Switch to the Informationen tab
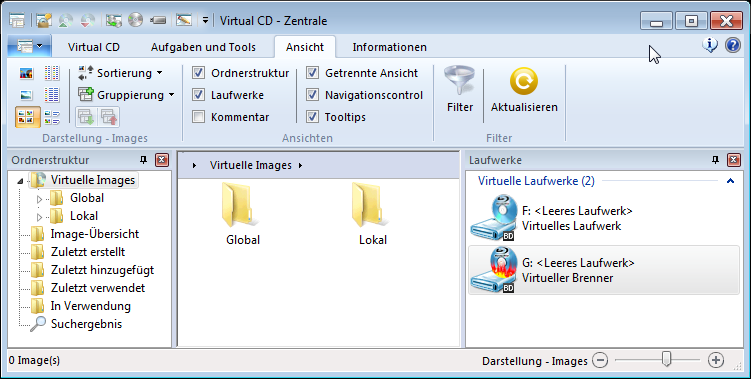This screenshot has width=751, height=379. pos(389,47)
